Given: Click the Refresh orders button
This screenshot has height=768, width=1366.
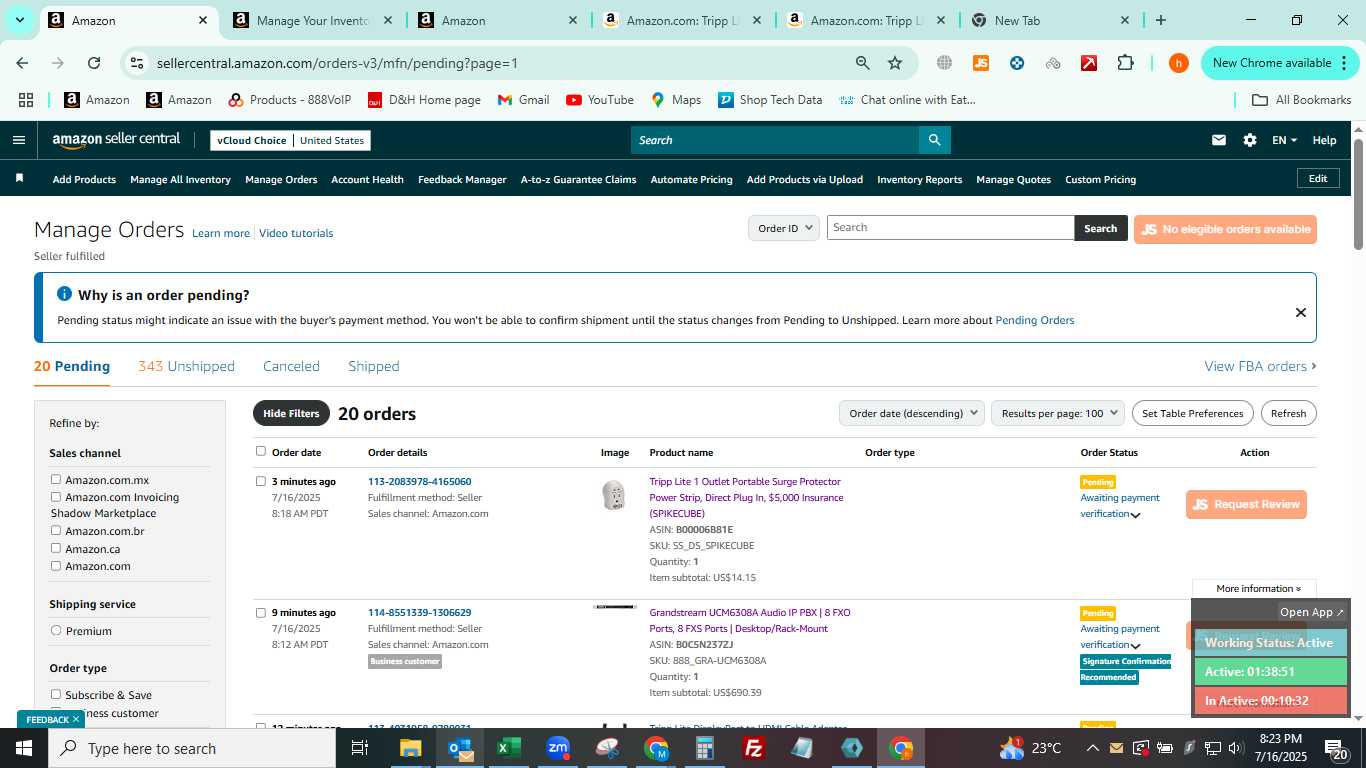Looking at the screenshot, I should click(1288, 413).
